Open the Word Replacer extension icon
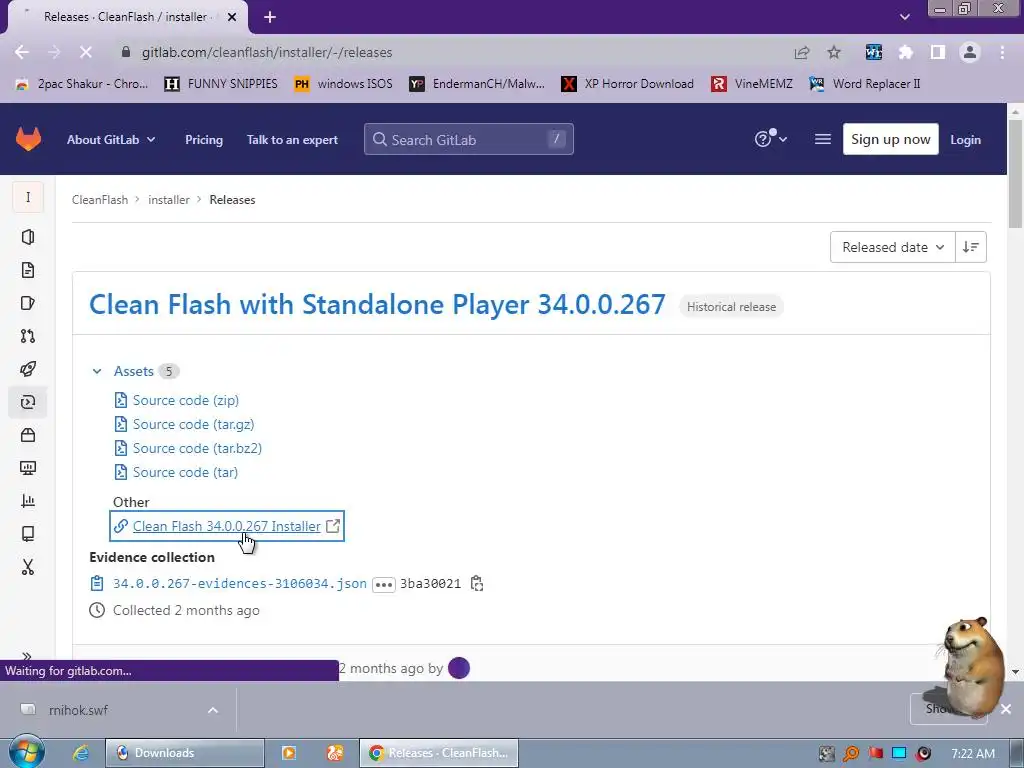The image size is (1024, 768). (873, 52)
